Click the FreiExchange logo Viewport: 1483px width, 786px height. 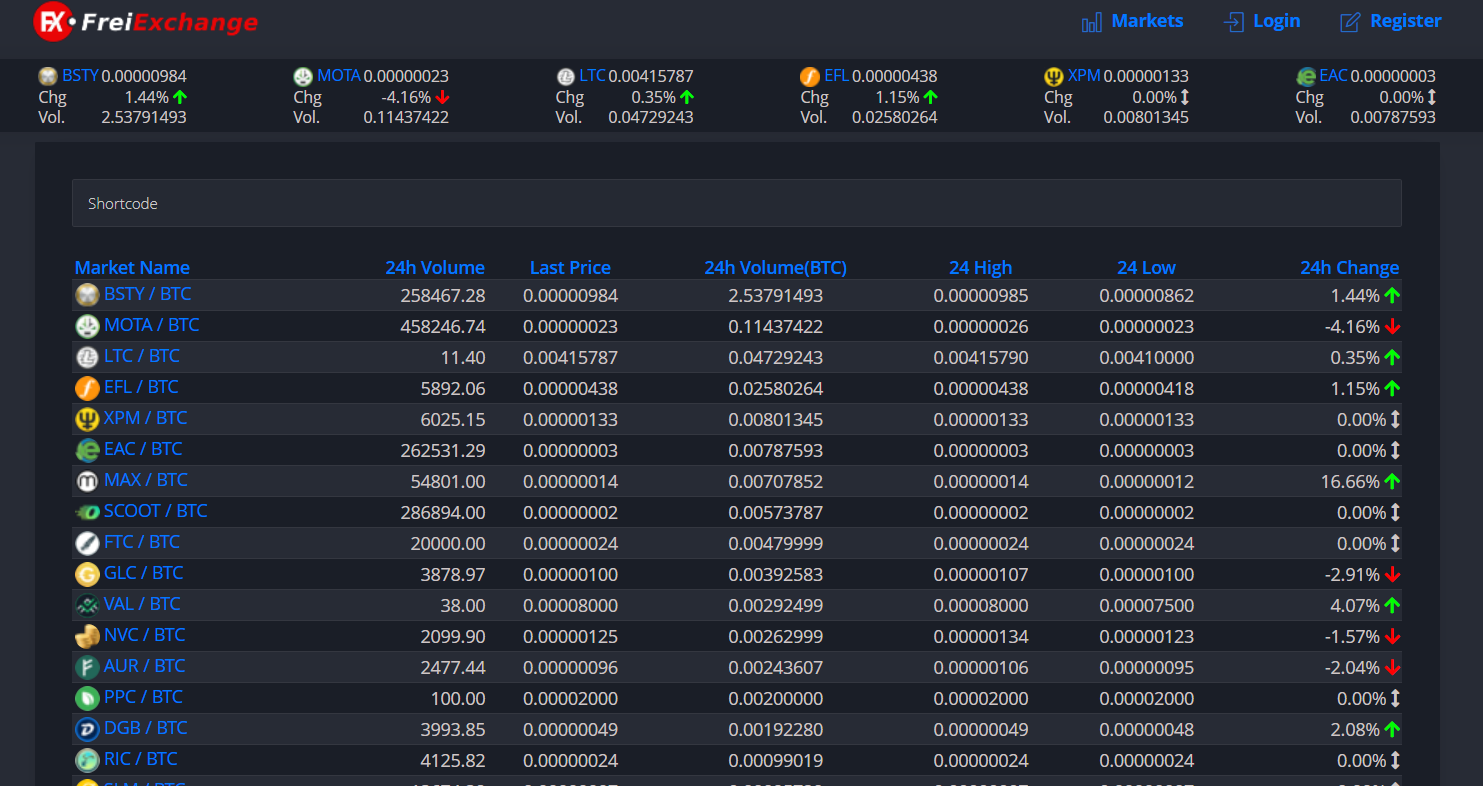coord(146,21)
